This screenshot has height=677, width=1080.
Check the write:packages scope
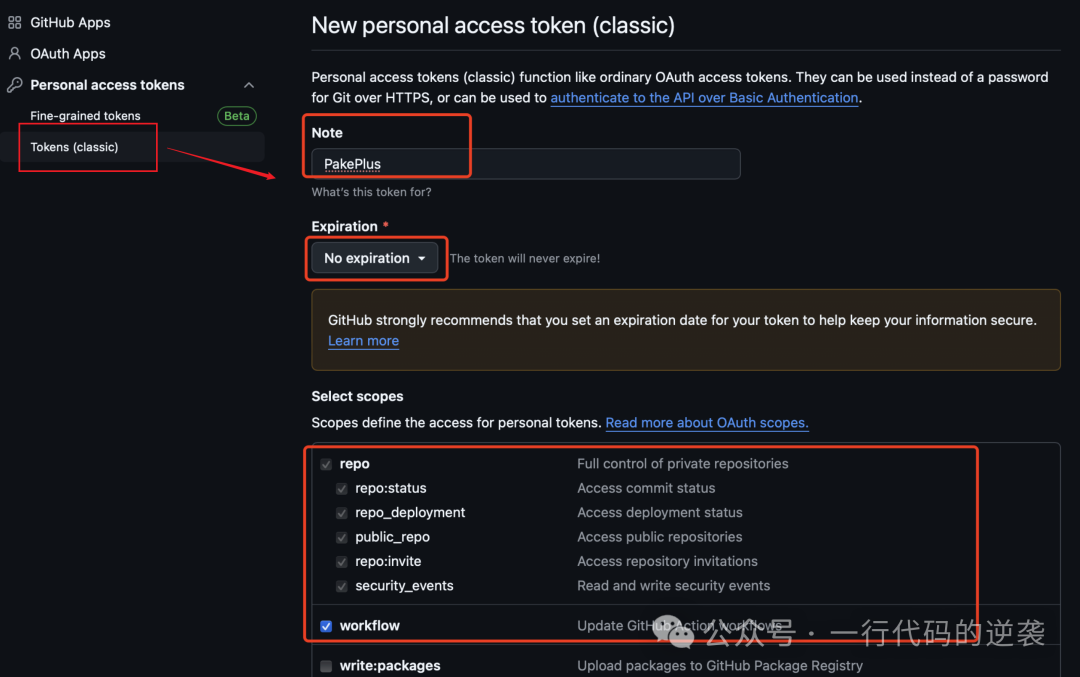tap(325, 665)
